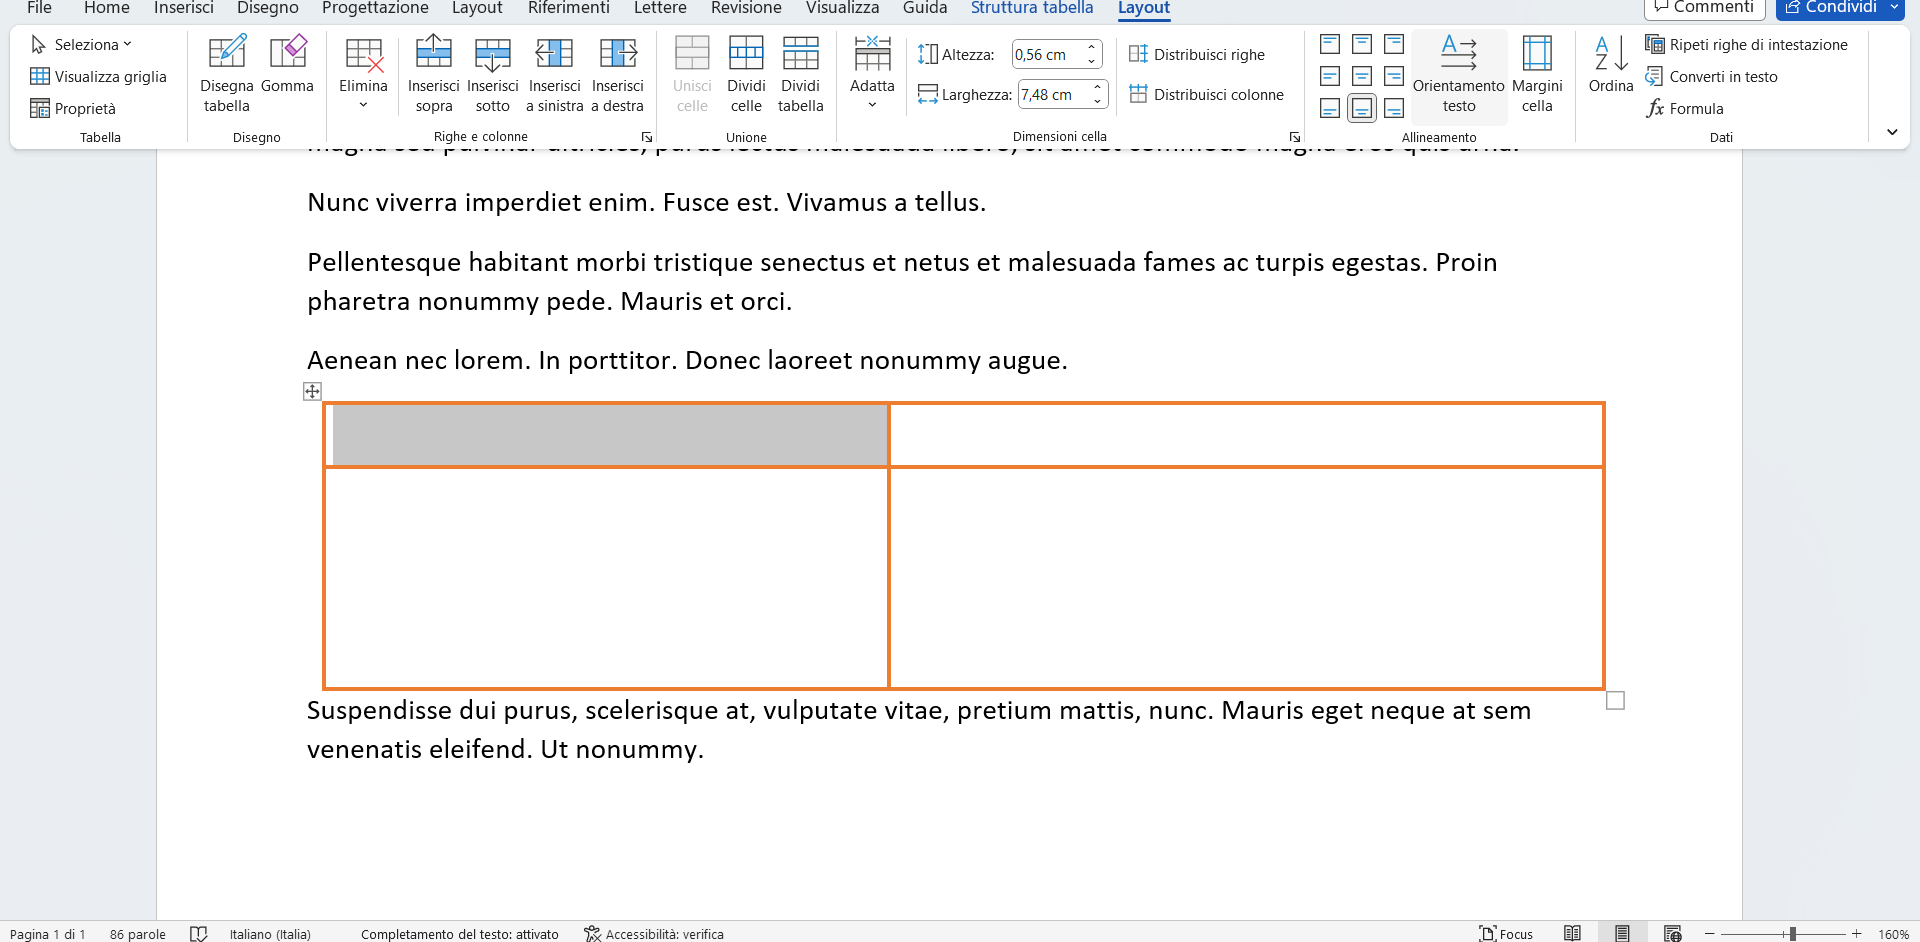Viewport: 1920px width, 942px height.
Task: Click the zoom slider in status bar
Action: (1792, 934)
